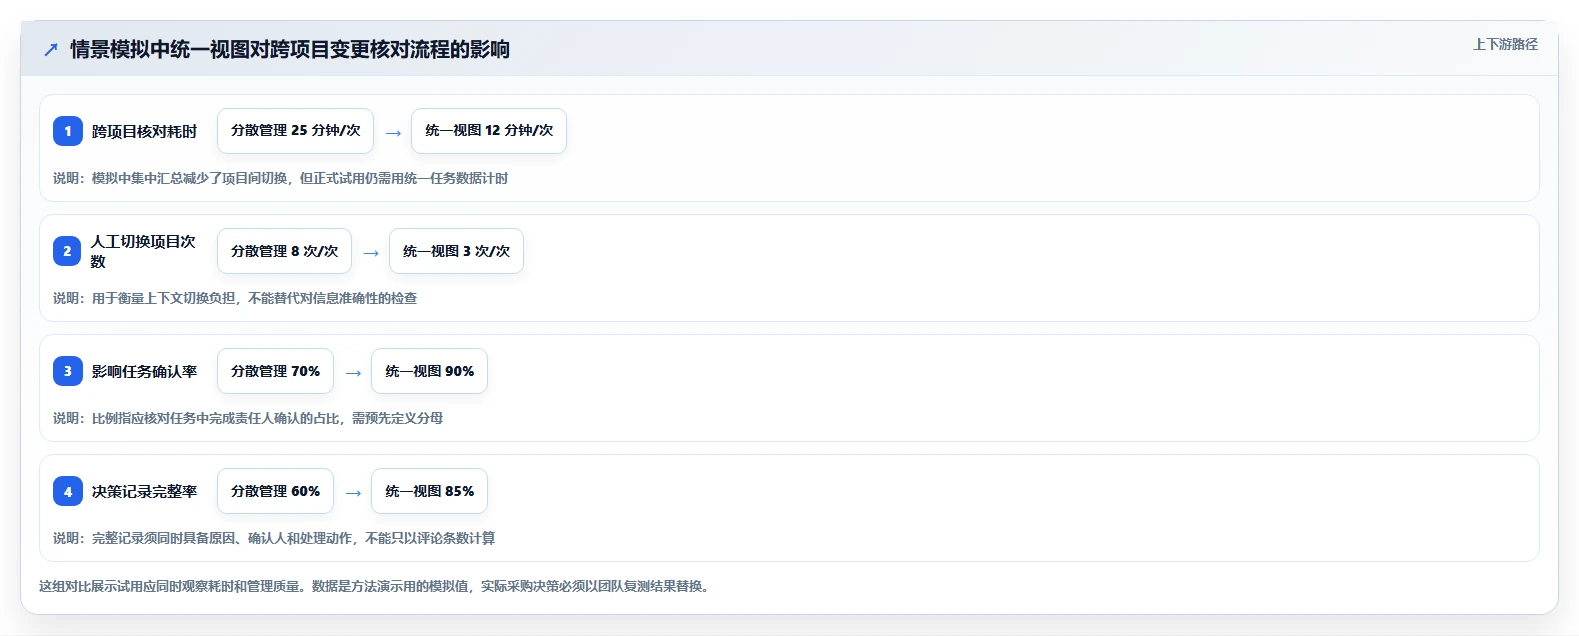Click the 统一视图 85% chip
This screenshot has width=1579, height=636.
429,491
